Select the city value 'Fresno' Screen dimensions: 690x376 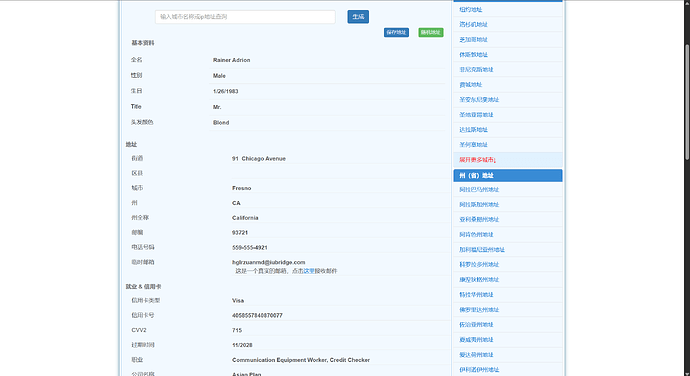(242, 188)
